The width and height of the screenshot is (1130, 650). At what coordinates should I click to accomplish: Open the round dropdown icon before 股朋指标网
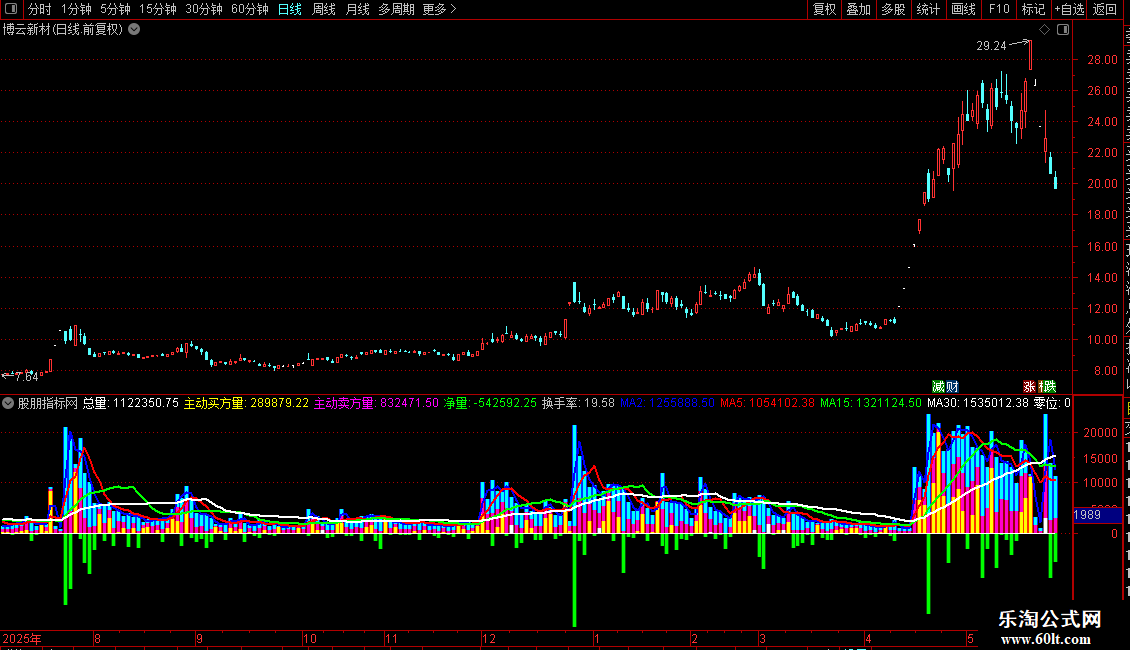point(7,404)
